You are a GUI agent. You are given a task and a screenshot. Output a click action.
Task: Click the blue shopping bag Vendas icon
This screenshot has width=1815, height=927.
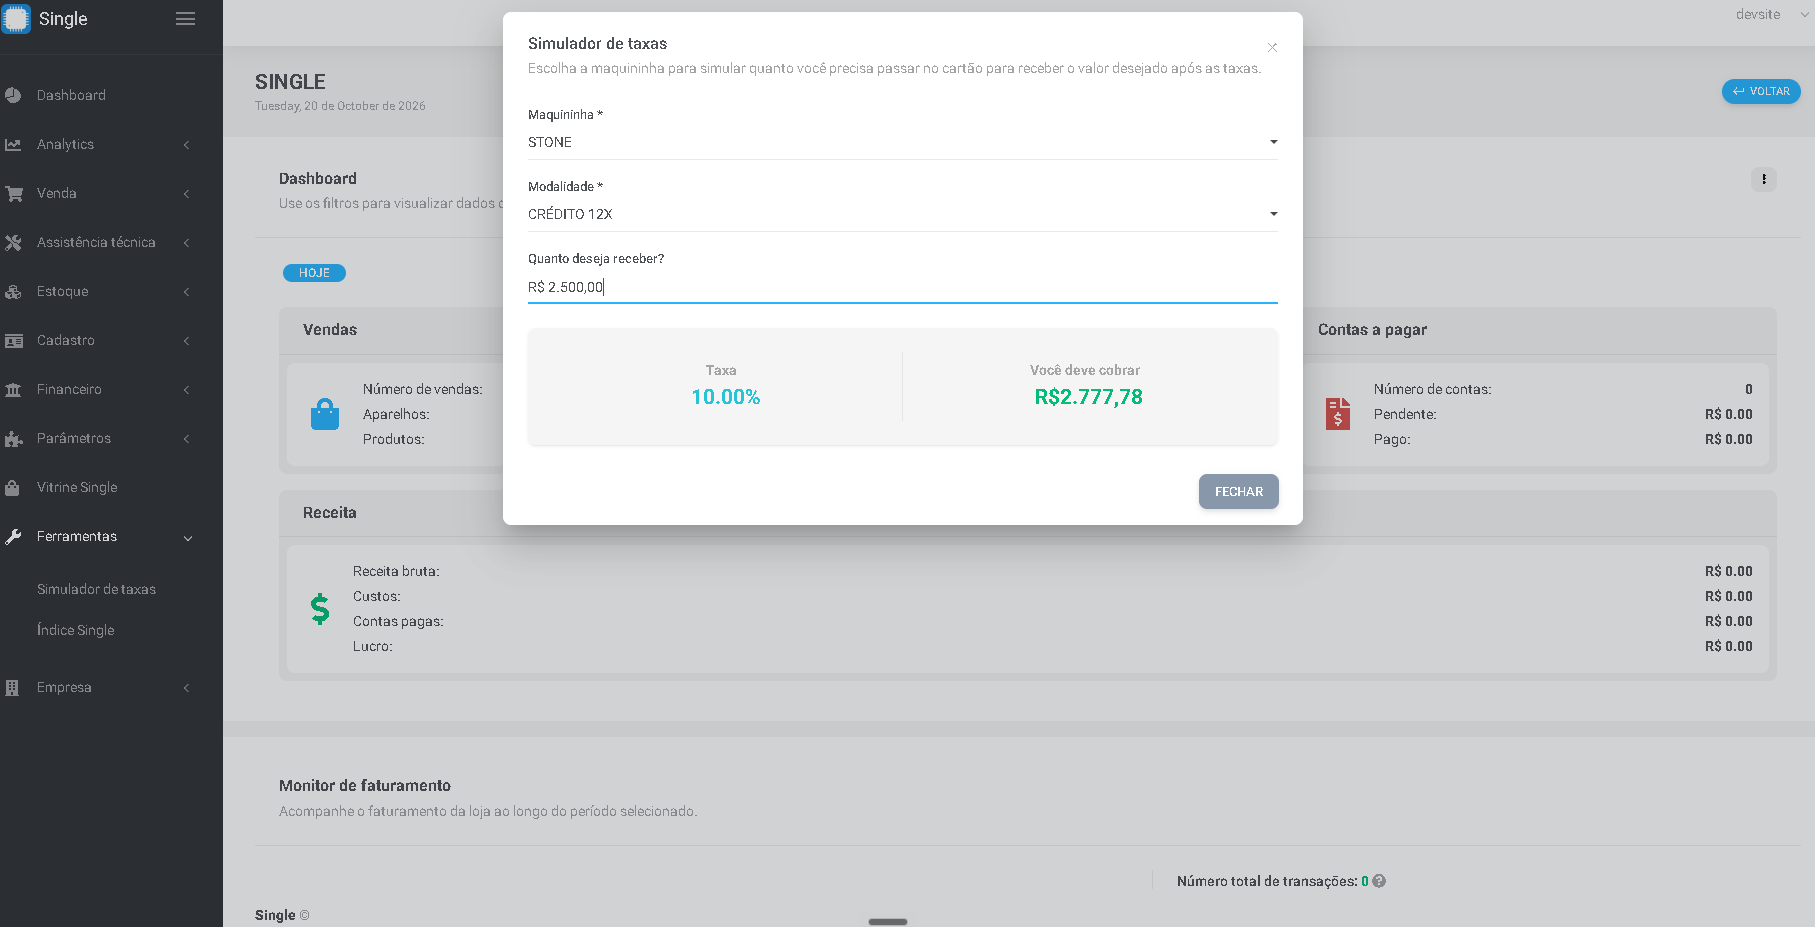click(x=325, y=414)
